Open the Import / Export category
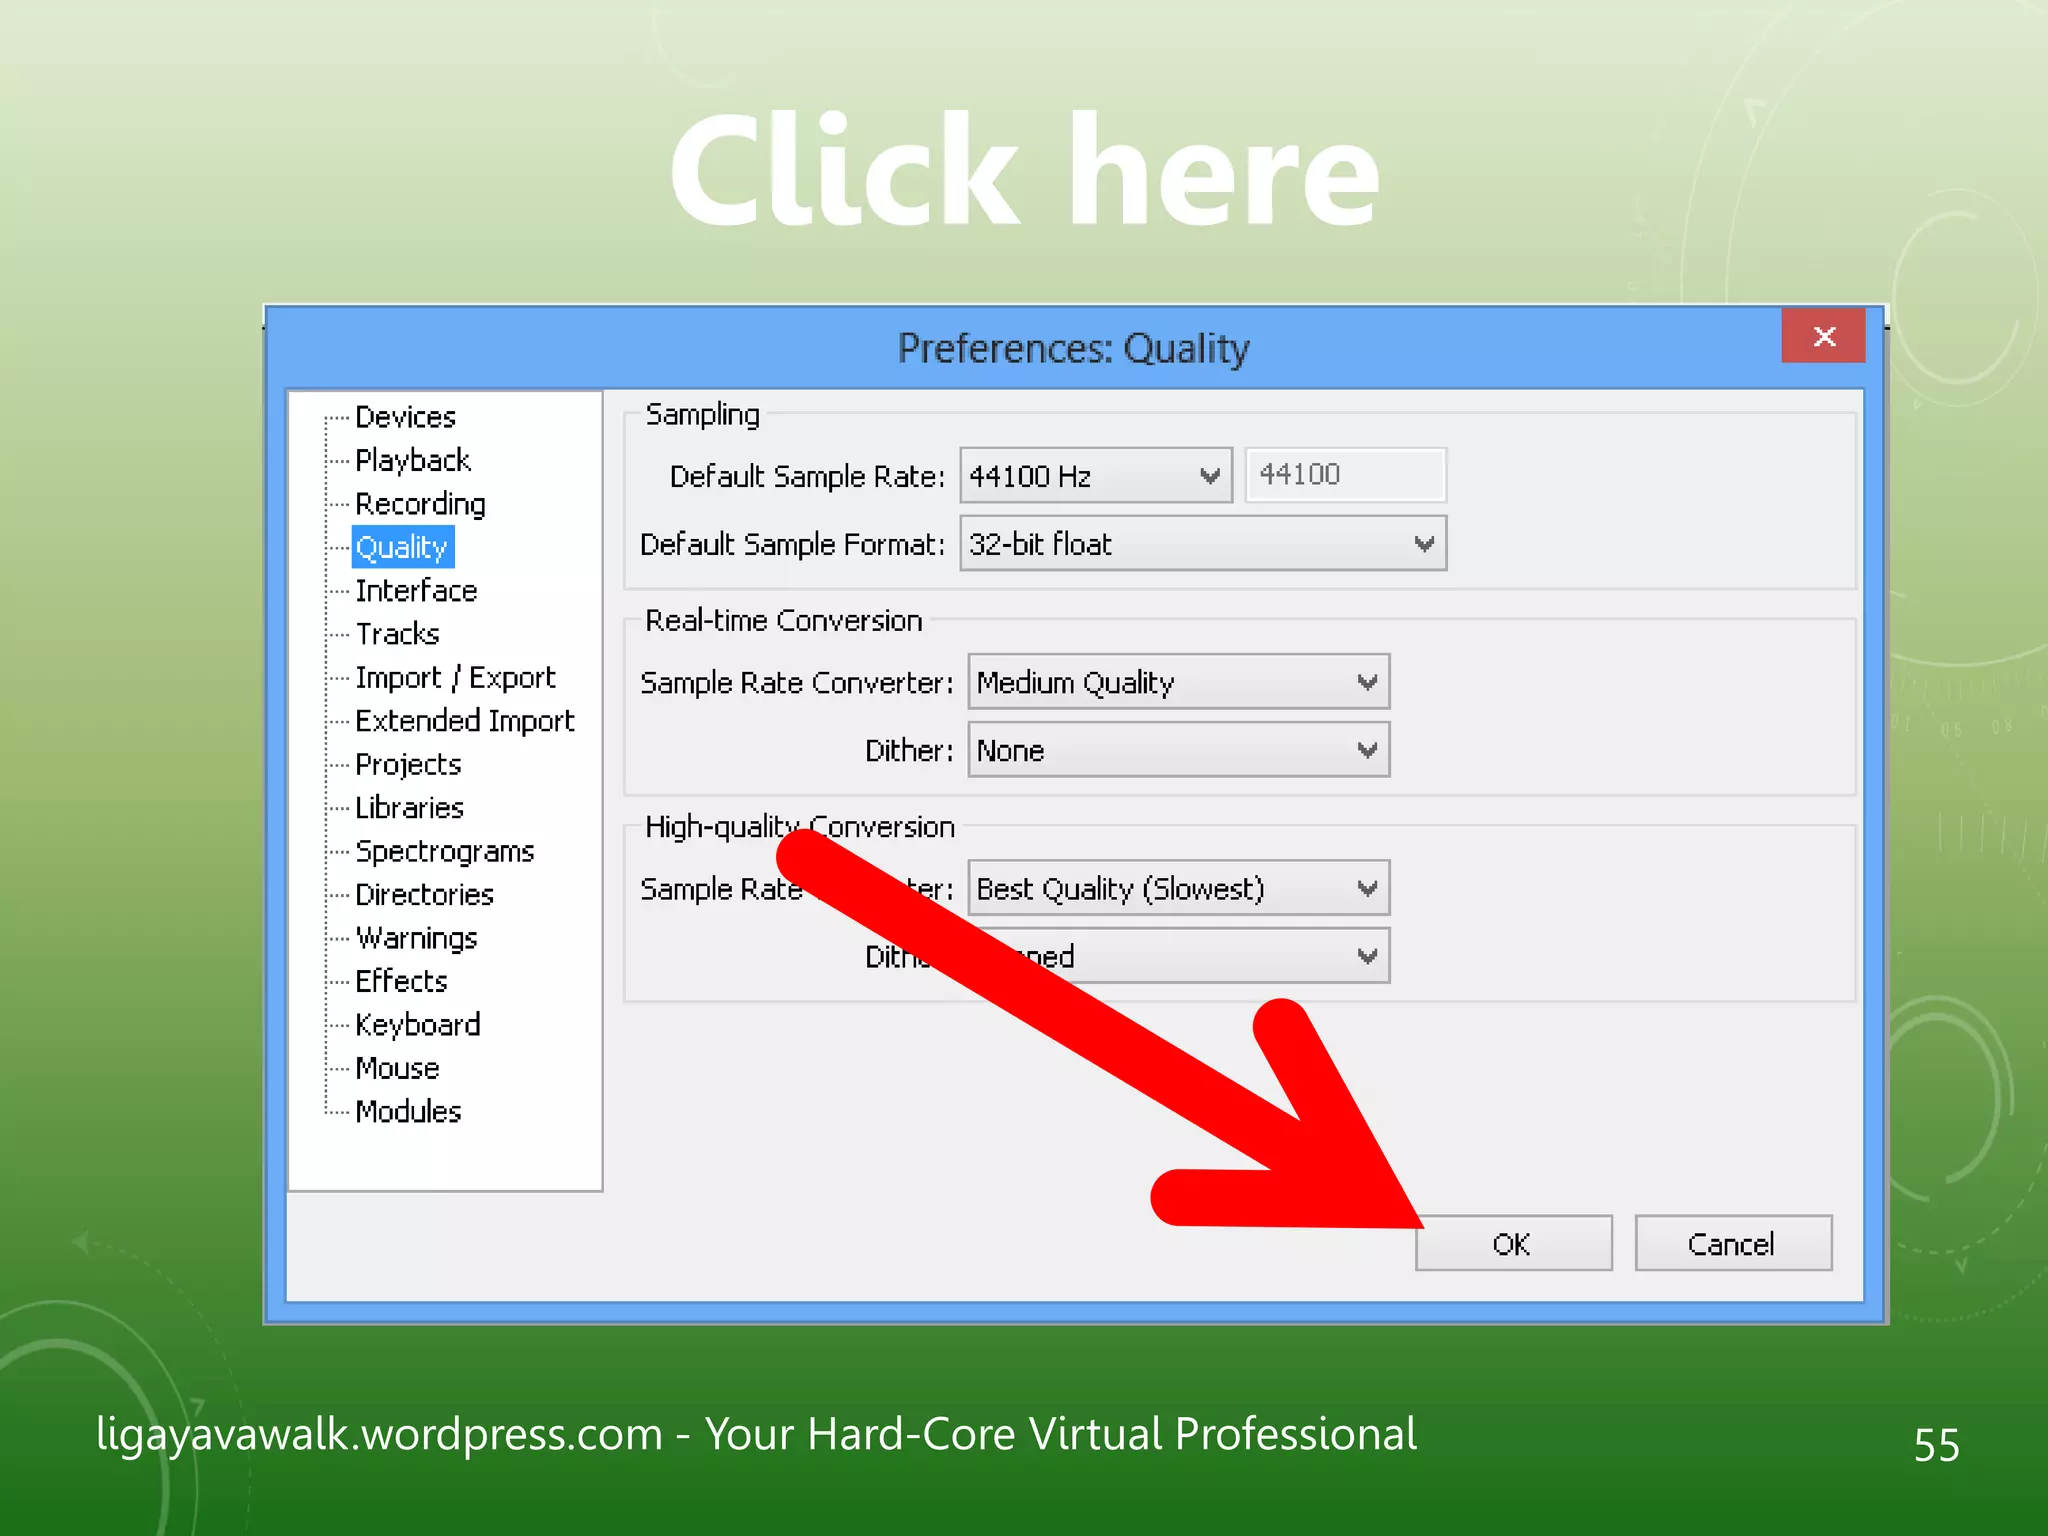 coord(455,678)
